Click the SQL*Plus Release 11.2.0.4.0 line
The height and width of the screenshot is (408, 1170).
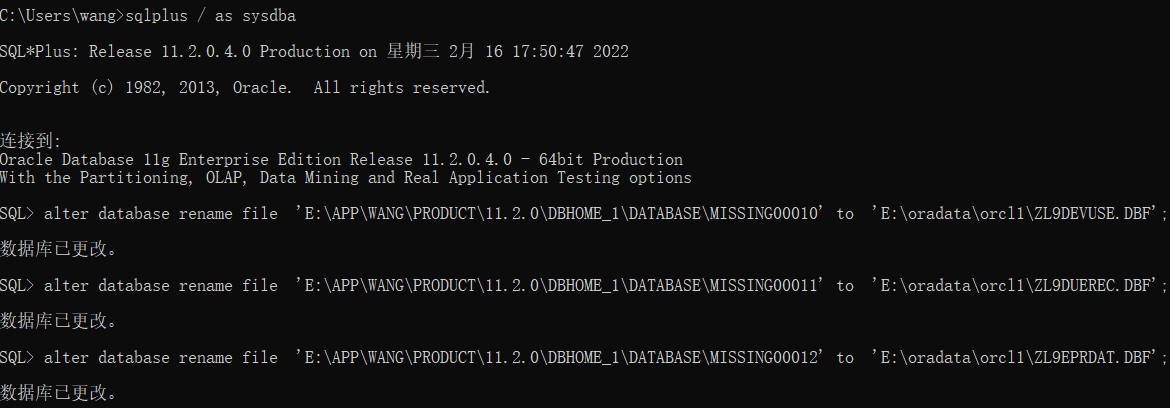pyautogui.click(x=314, y=51)
